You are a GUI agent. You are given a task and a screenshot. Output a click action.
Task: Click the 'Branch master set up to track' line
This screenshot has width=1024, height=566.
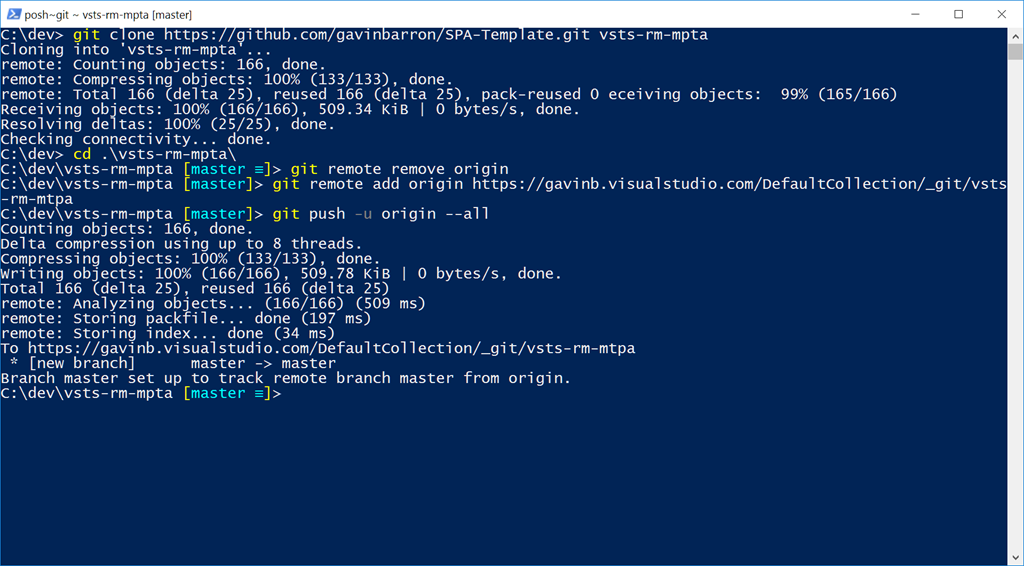tap(285, 378)
